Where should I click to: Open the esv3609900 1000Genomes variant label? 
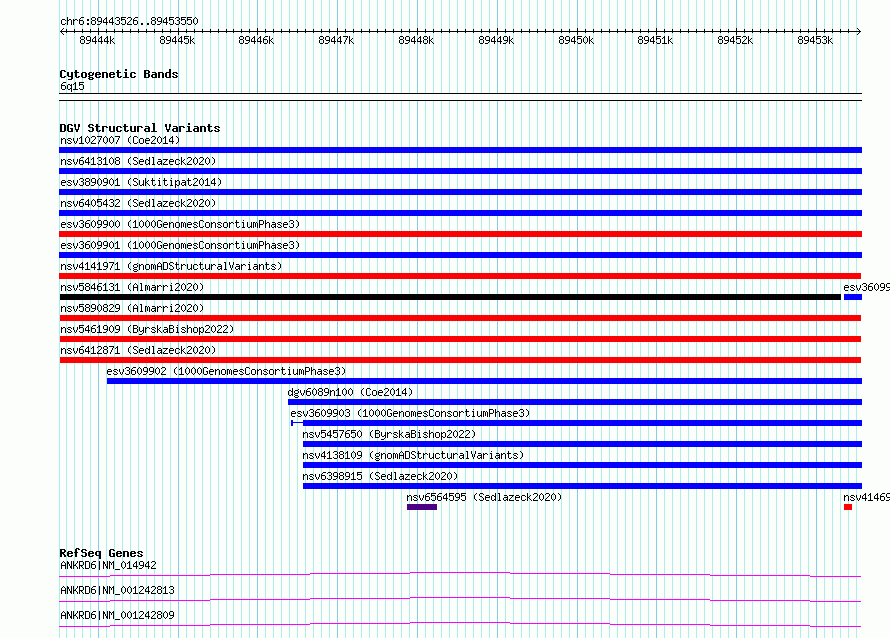pyautogui.click(x=180, y=224)
